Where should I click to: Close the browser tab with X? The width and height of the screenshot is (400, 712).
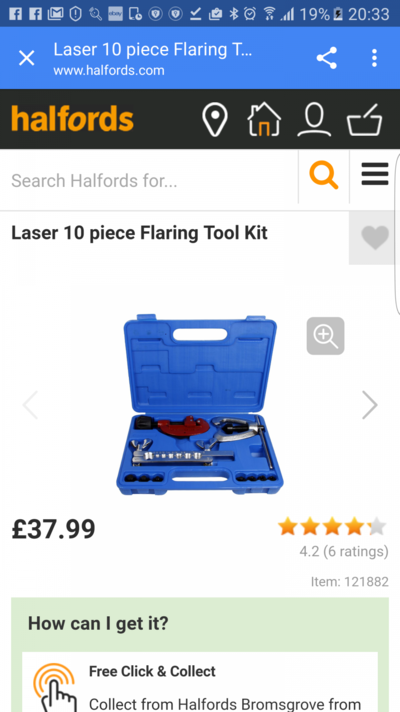(26, 58)
